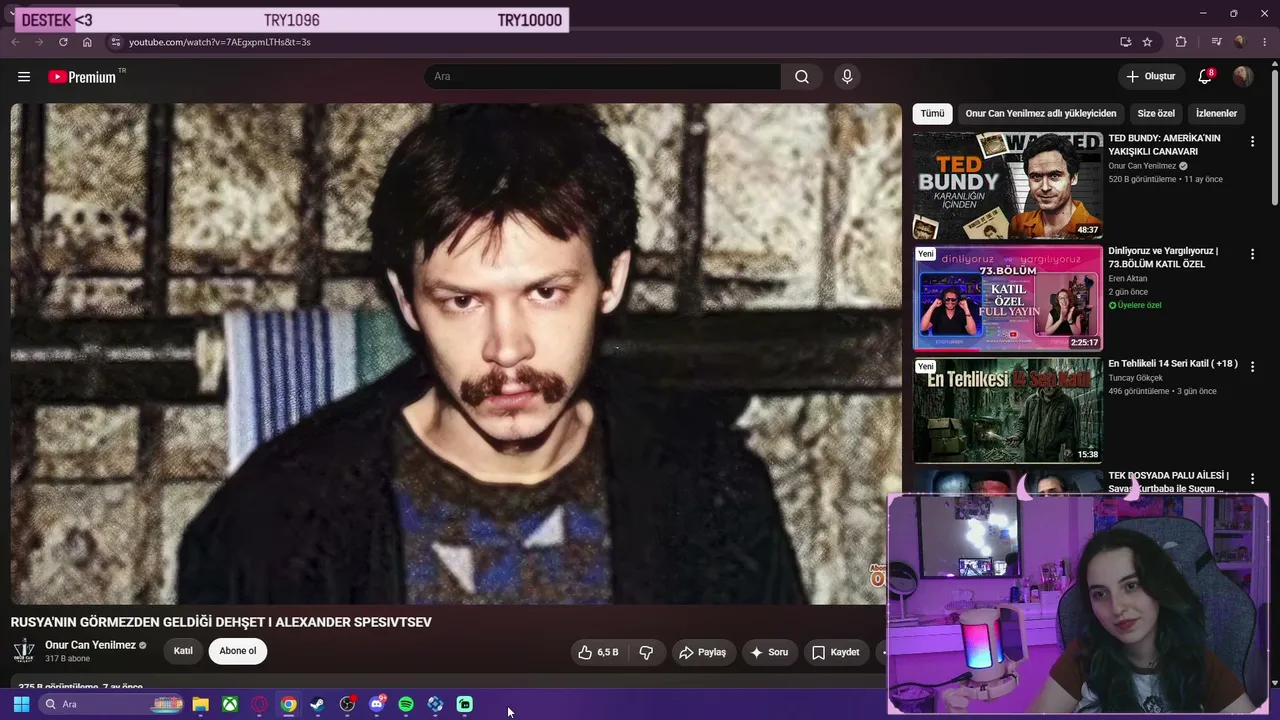Viewport: 1280px width, 720px height.
Task: Open Onur Can Yenilmez channel avatar
Action: tap(23, 651)
